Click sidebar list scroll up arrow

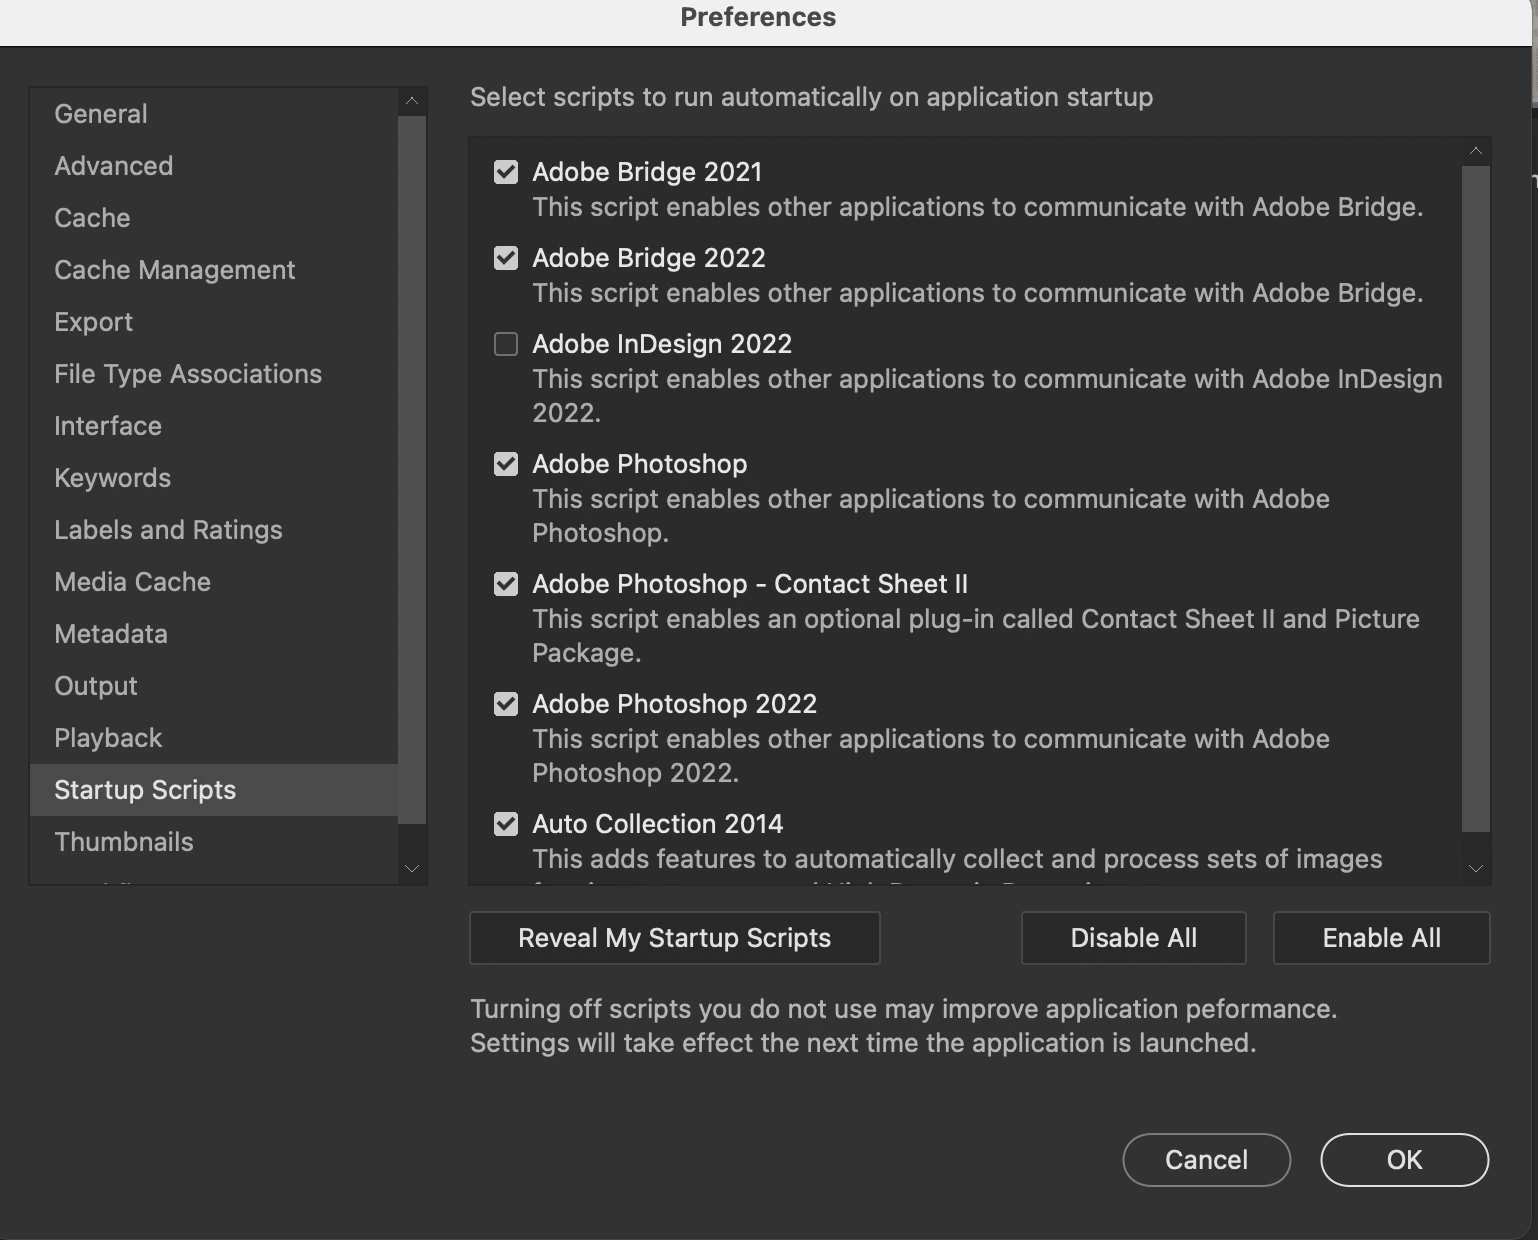[x=412, y=102]
